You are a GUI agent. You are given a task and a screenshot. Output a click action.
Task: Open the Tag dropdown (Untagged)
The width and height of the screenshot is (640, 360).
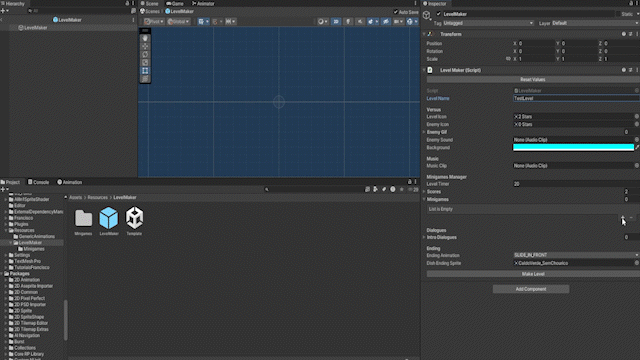(x=488, y=23)
